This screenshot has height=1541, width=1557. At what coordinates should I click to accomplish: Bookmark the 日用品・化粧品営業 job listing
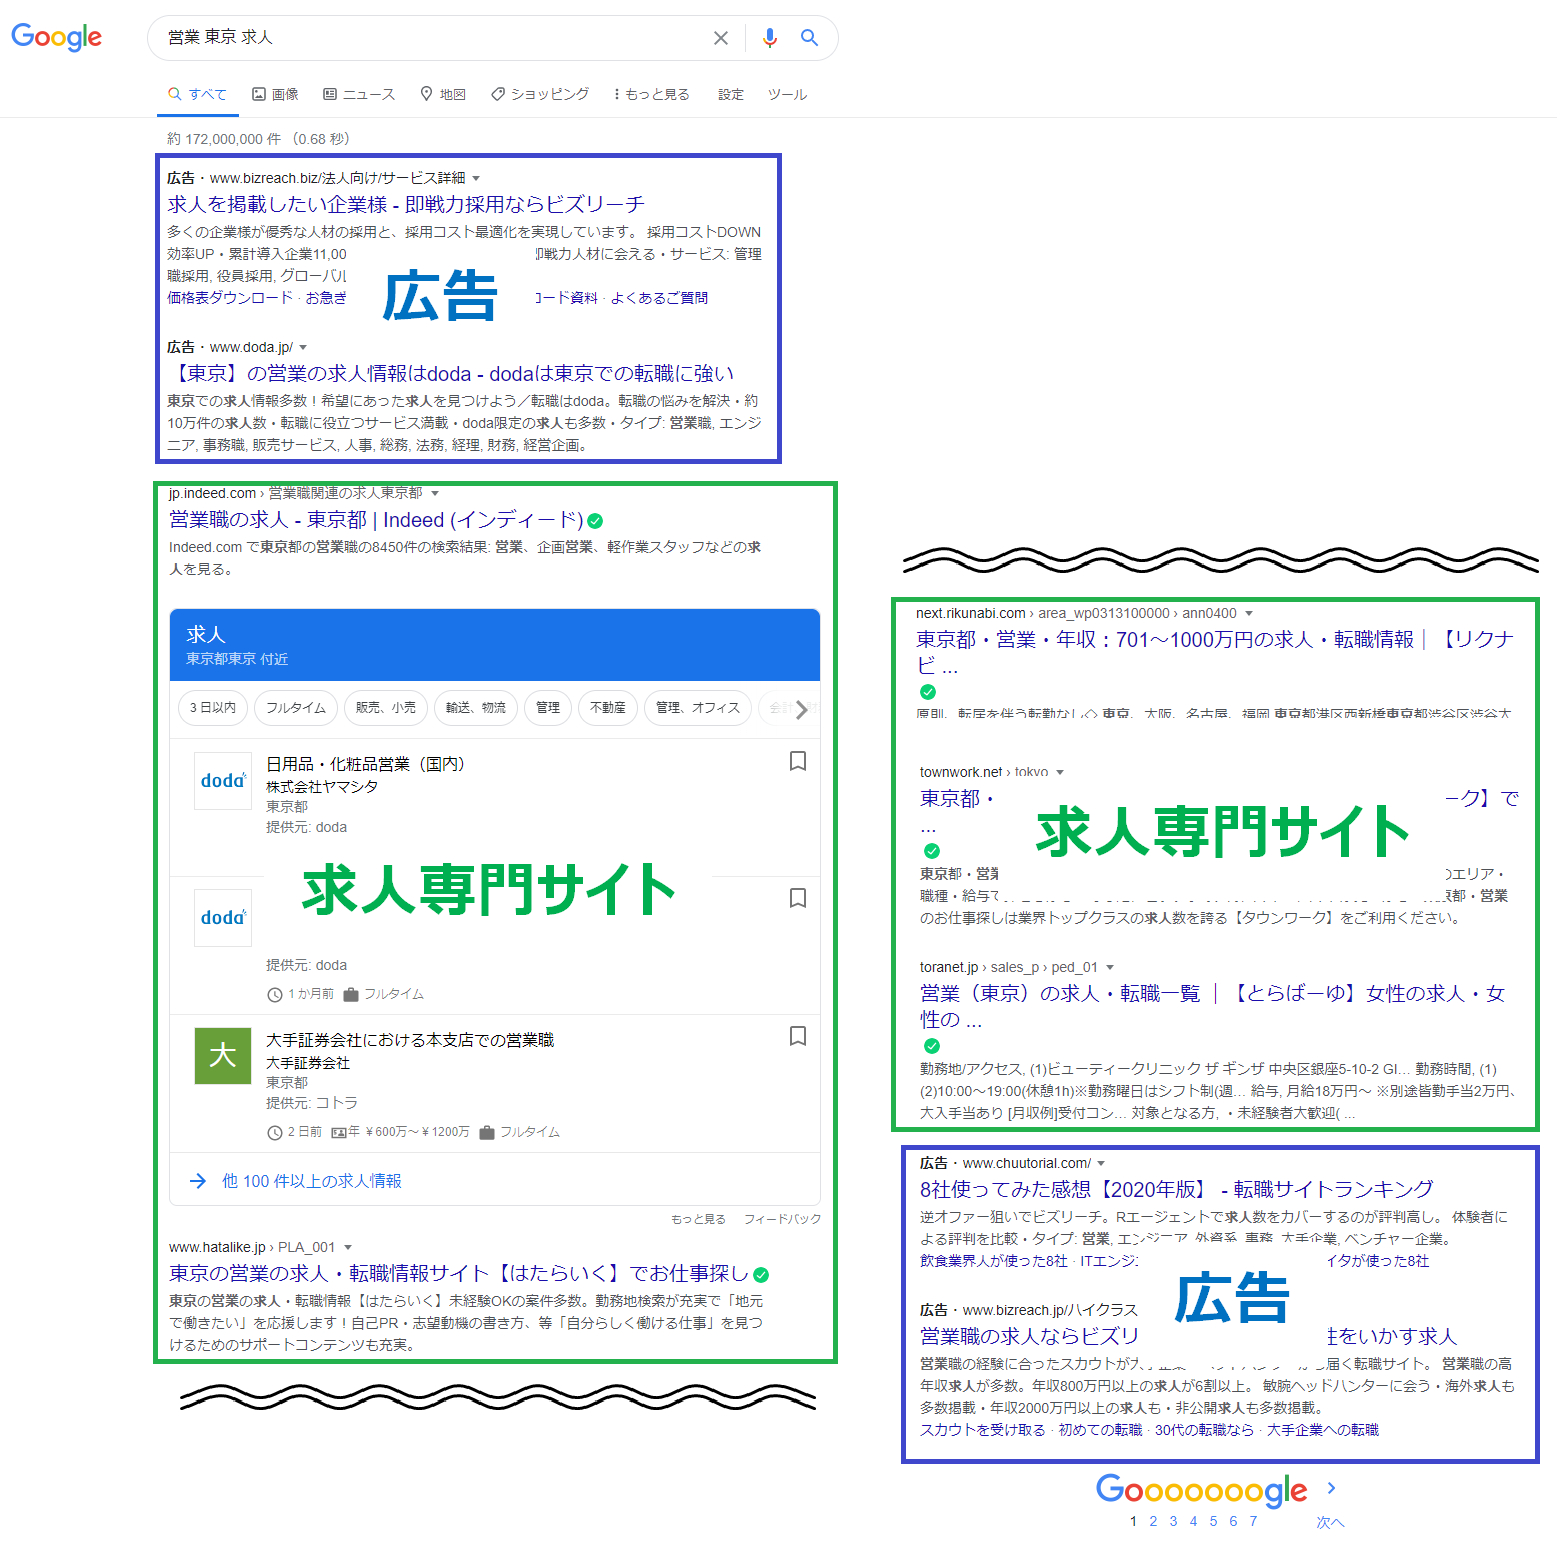point(798,761)
